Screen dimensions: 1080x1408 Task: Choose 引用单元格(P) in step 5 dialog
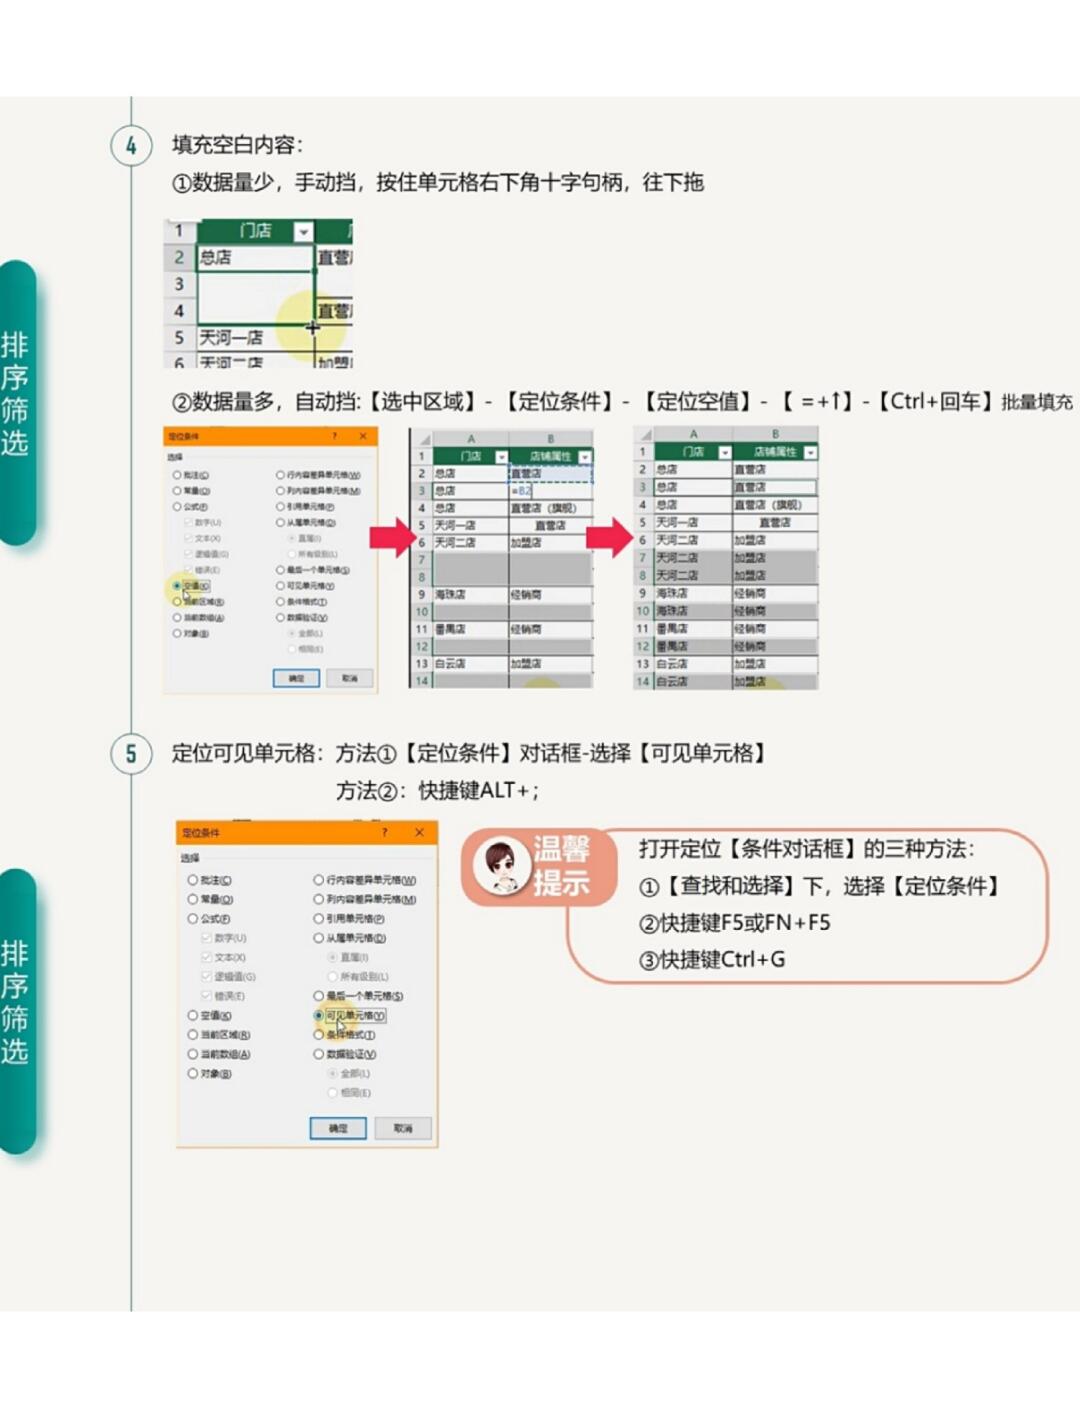tap(319, 918)
